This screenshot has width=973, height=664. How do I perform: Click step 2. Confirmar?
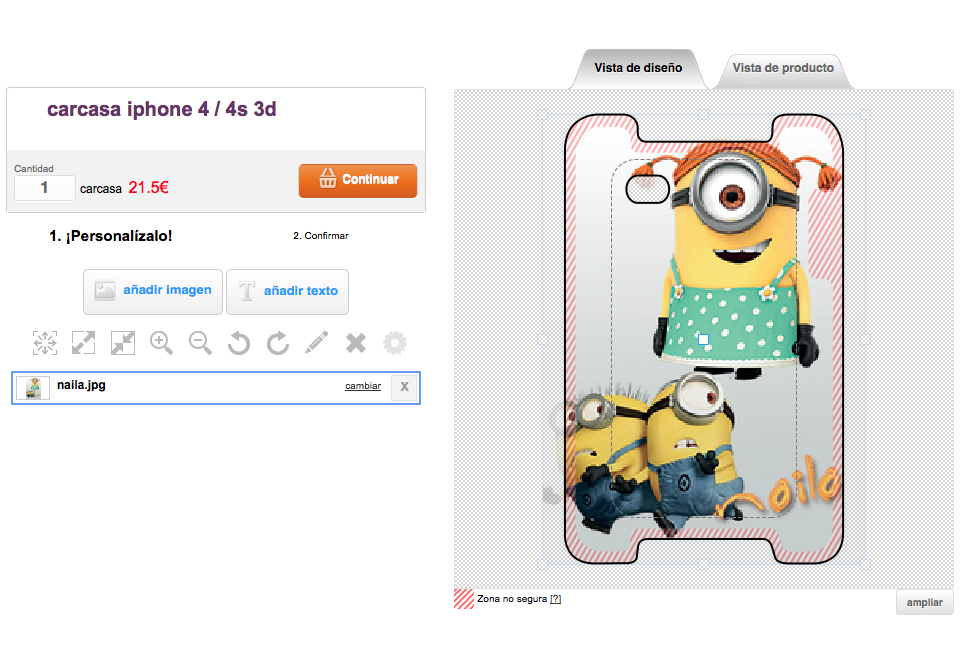click(x=321, y=236)
